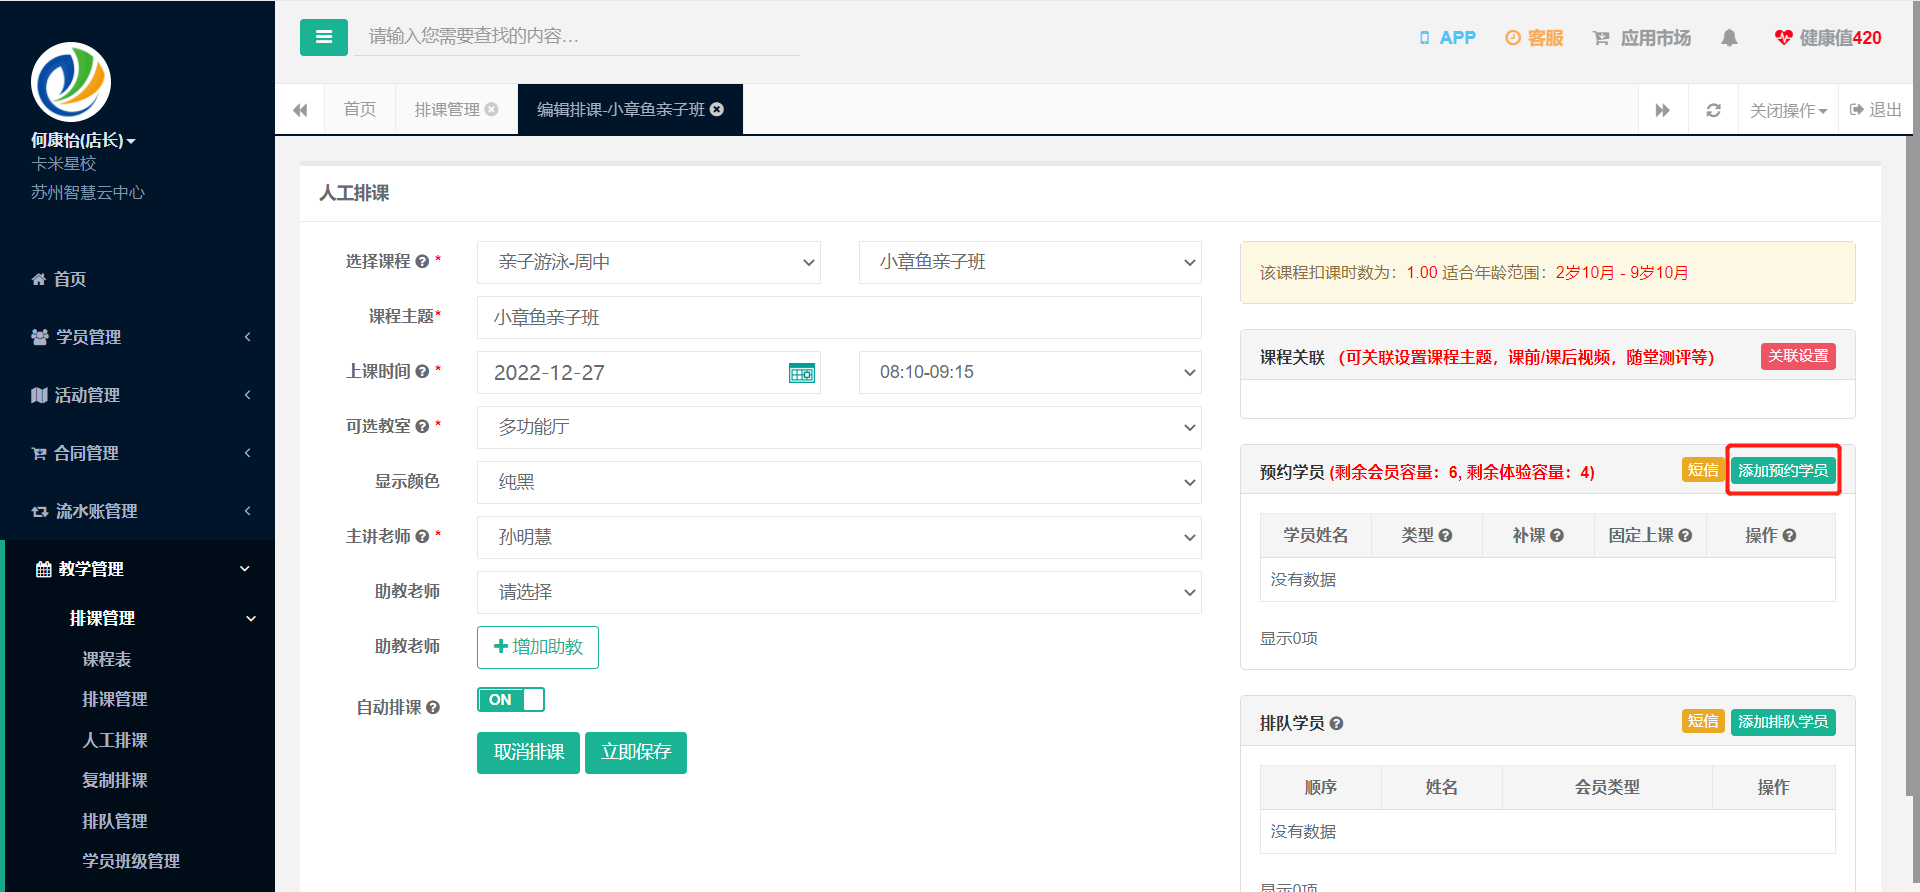Open the 纯黑 display color dropdown
Viewport: 1920px width, 892px height.
(x=839, y=482)
